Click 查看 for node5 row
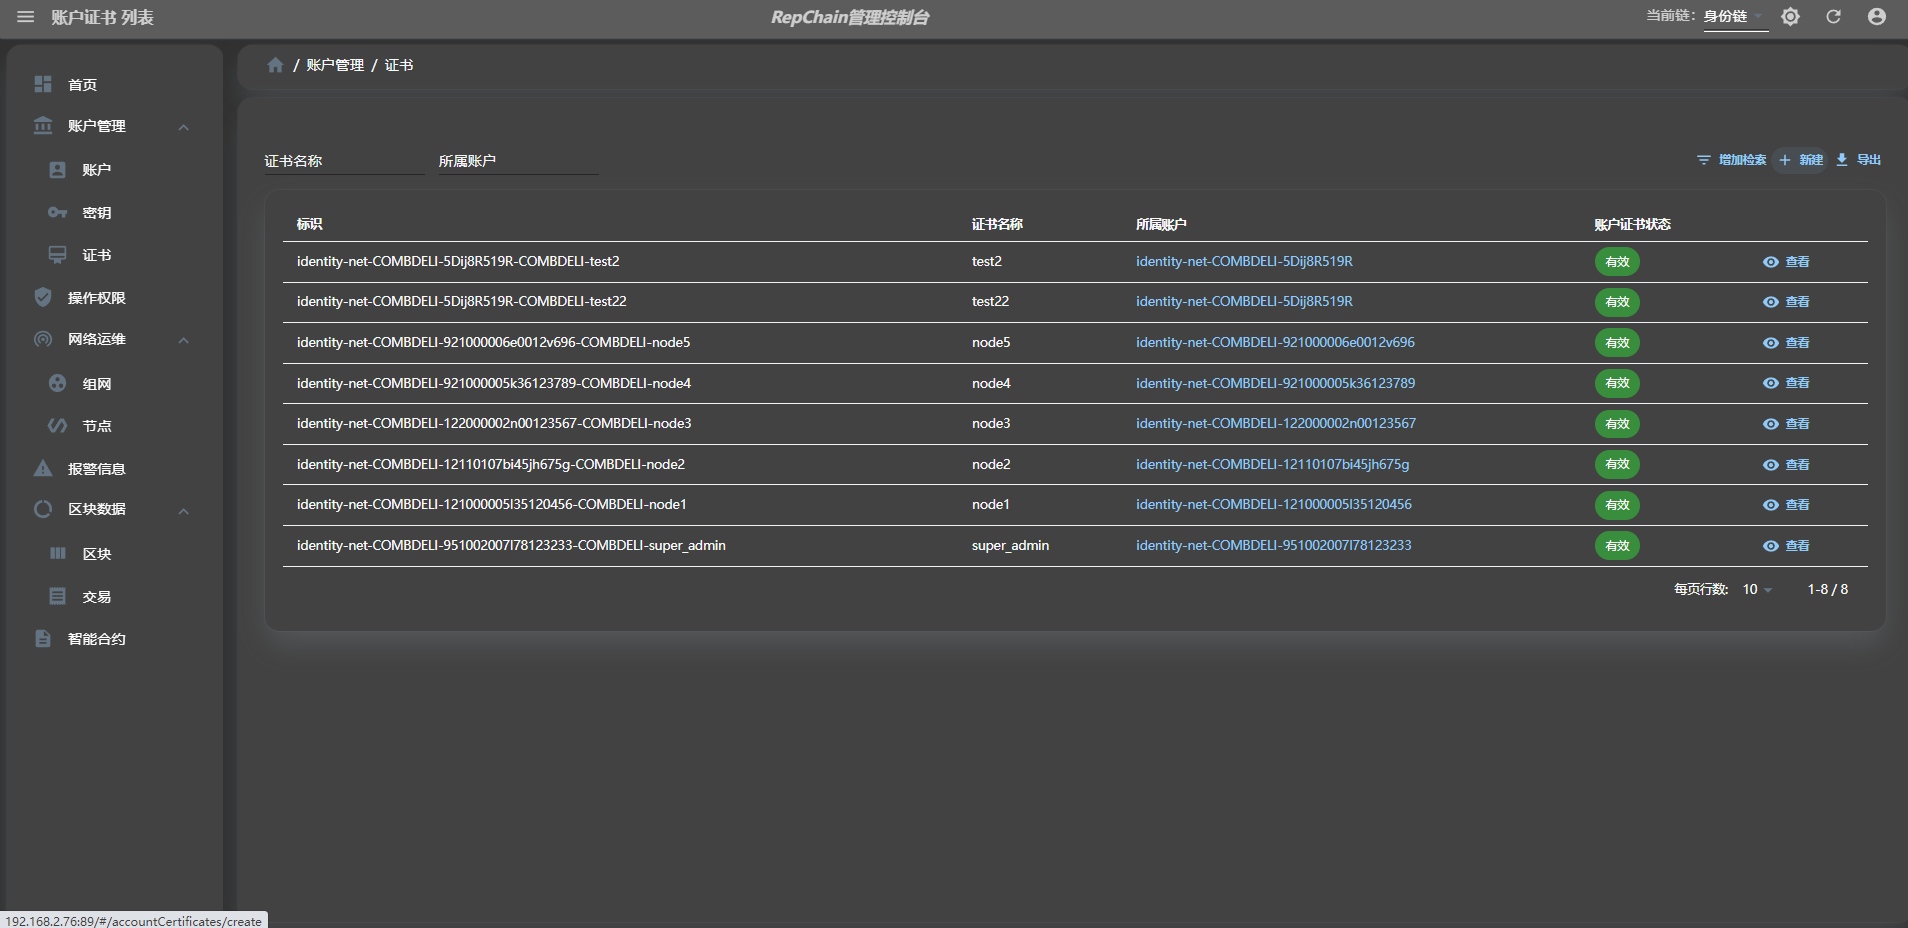The image size is (1908, 928). tap(1786, 343)
